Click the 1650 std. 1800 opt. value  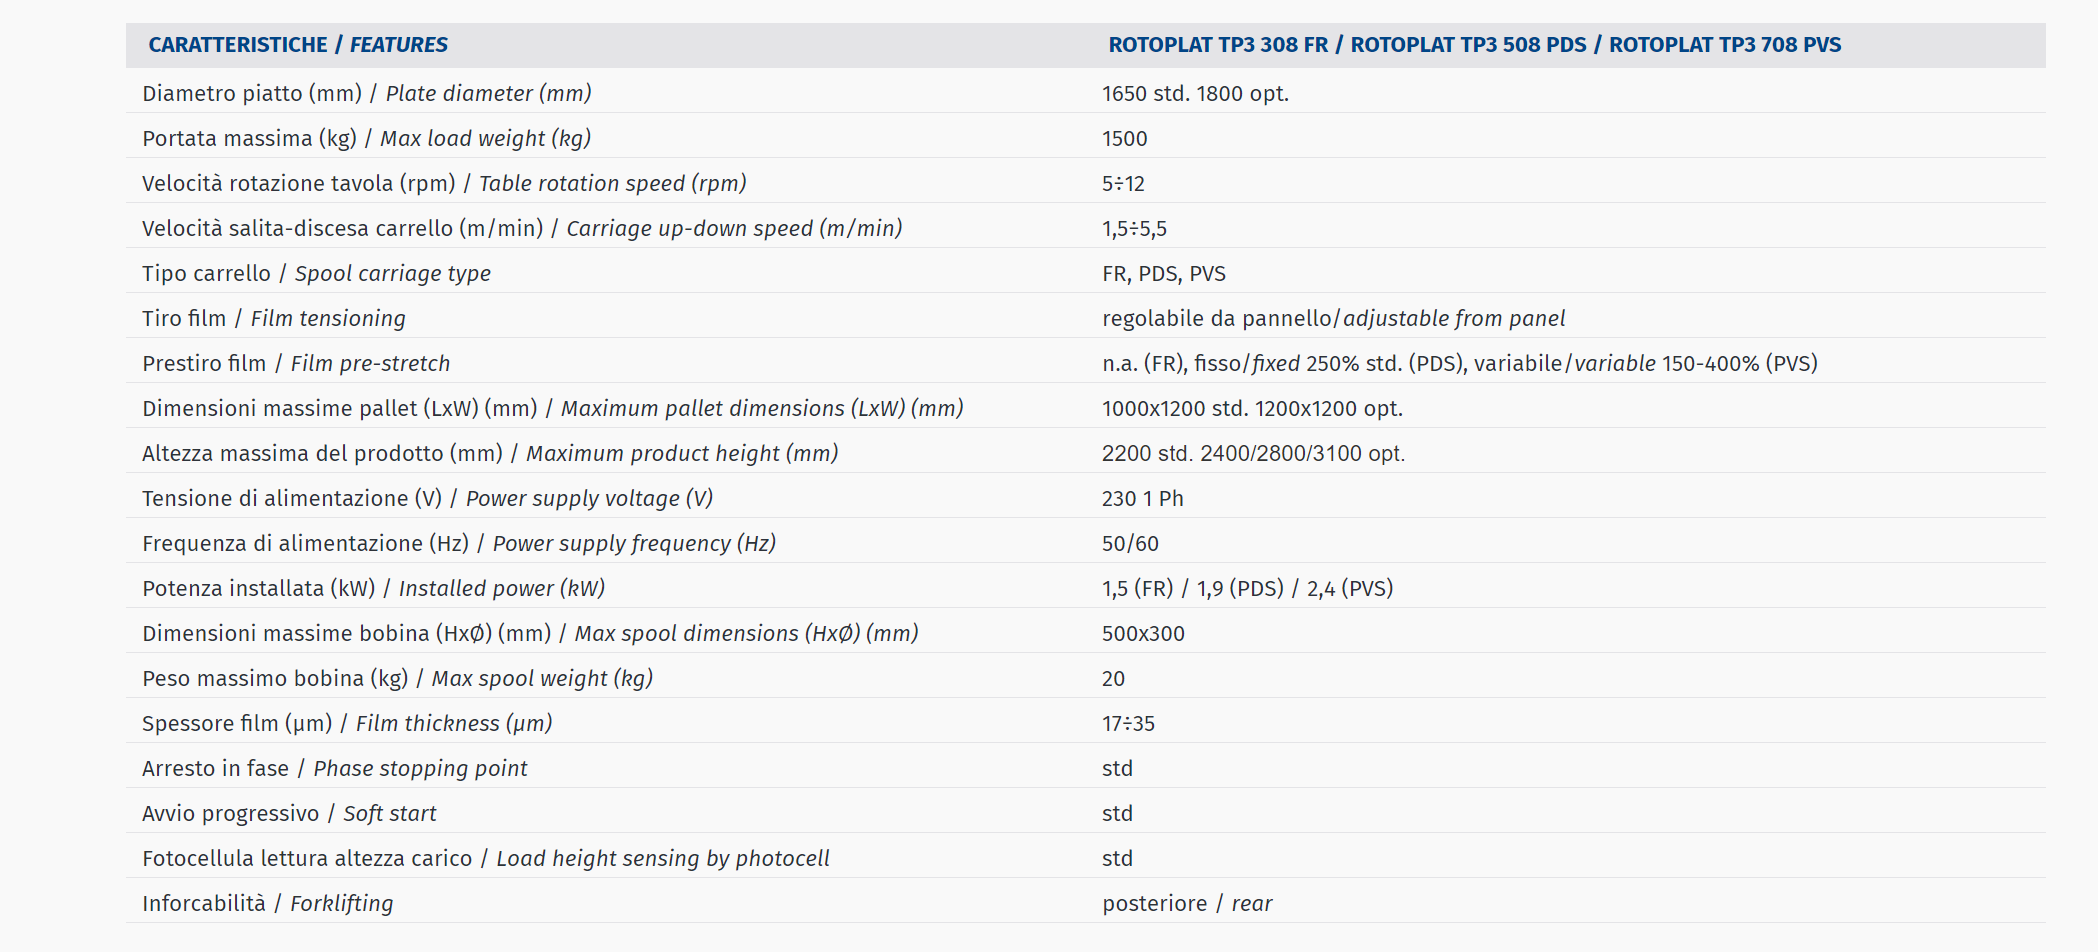1195,93
